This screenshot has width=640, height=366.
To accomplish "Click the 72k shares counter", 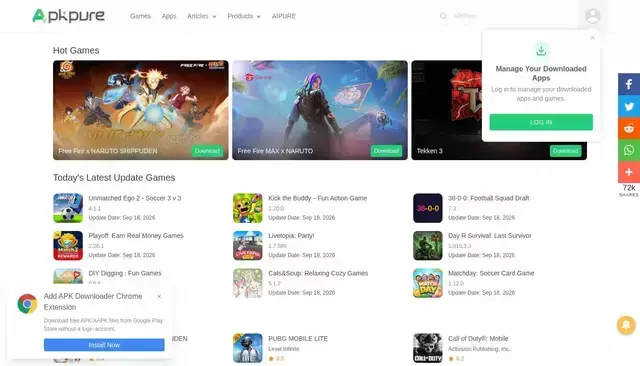I will click(629, 190).
